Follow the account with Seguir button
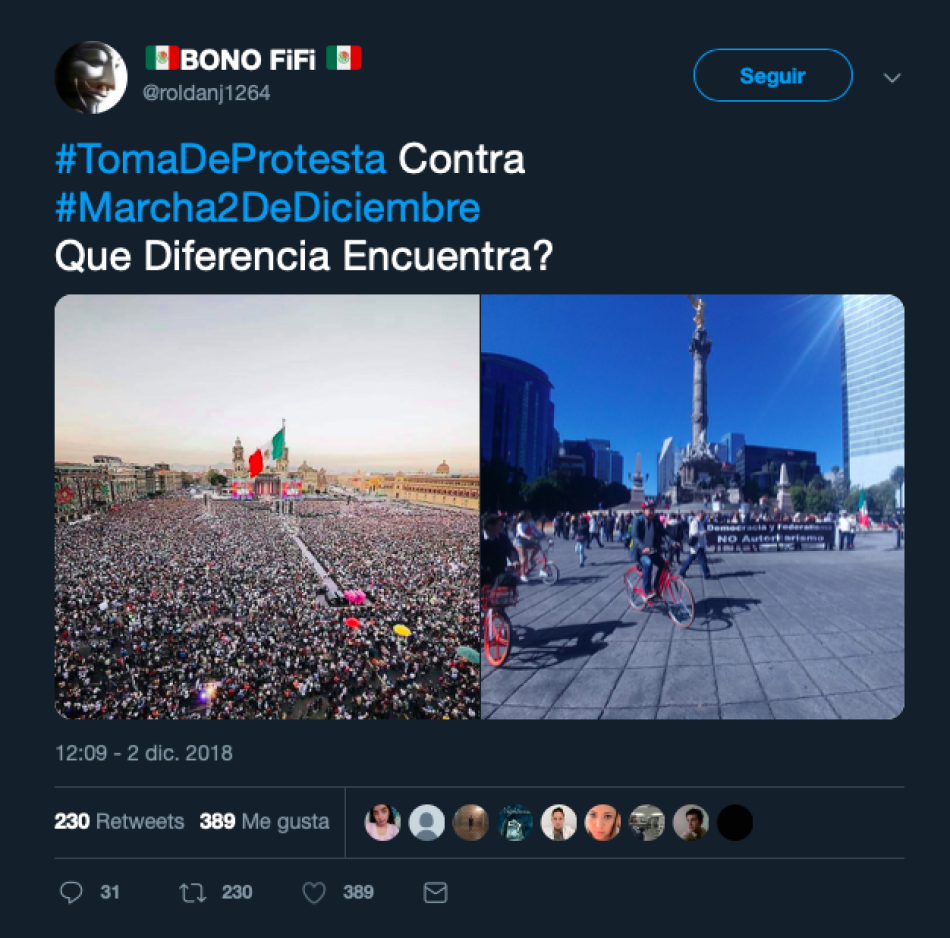The width and height of the screenshot is (950, 938). (x=772, y=75)
